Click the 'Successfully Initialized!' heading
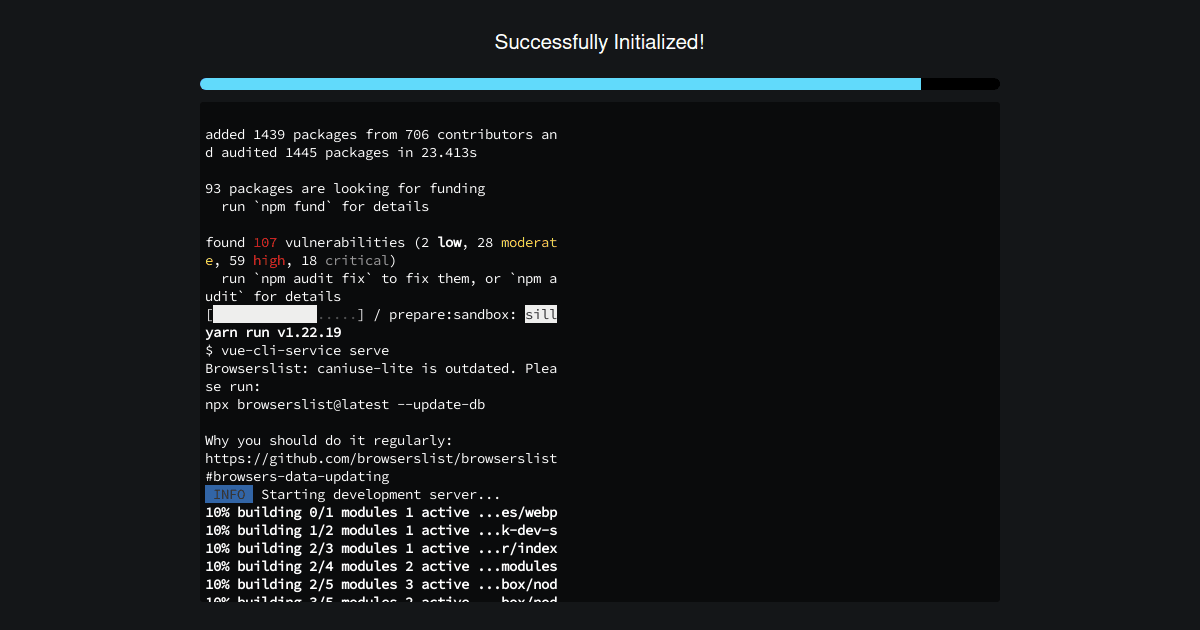The height and width of the screenshot is (630, 1200). 599,42
